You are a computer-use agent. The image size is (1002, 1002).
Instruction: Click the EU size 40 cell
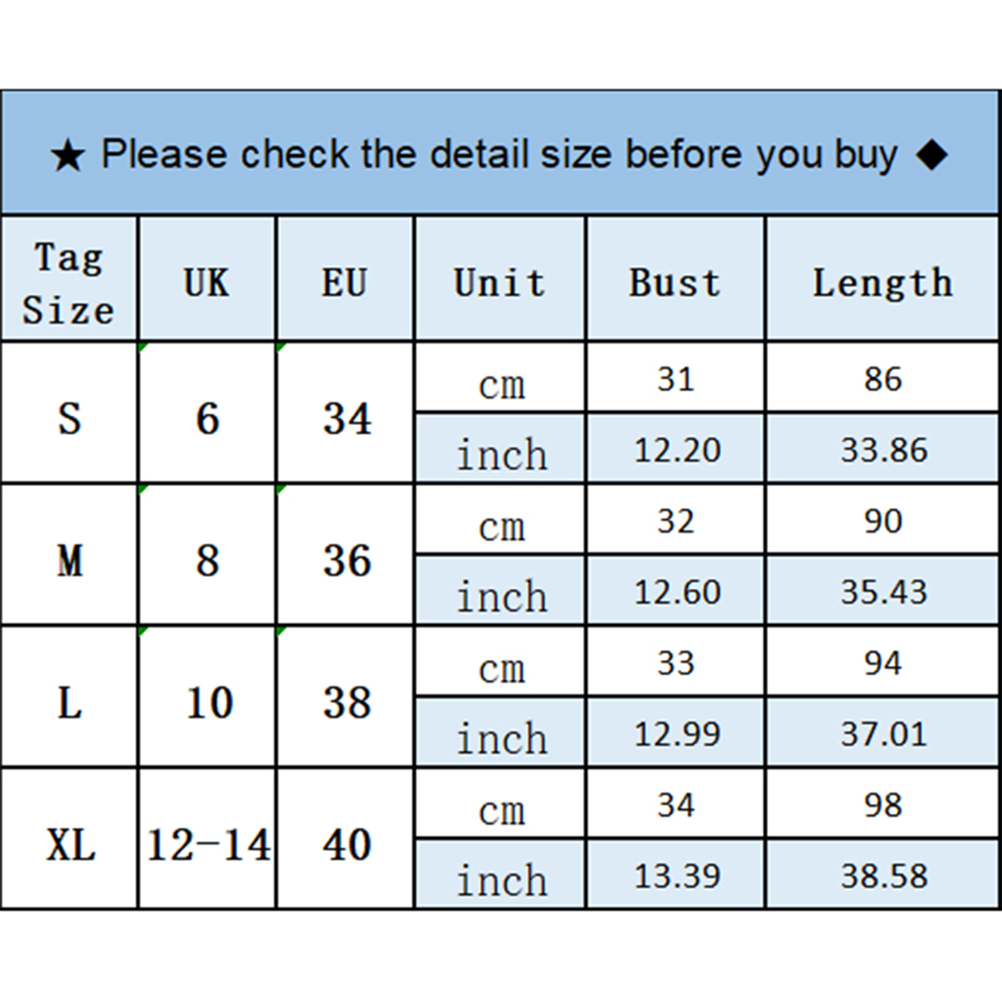coord(346,846)
